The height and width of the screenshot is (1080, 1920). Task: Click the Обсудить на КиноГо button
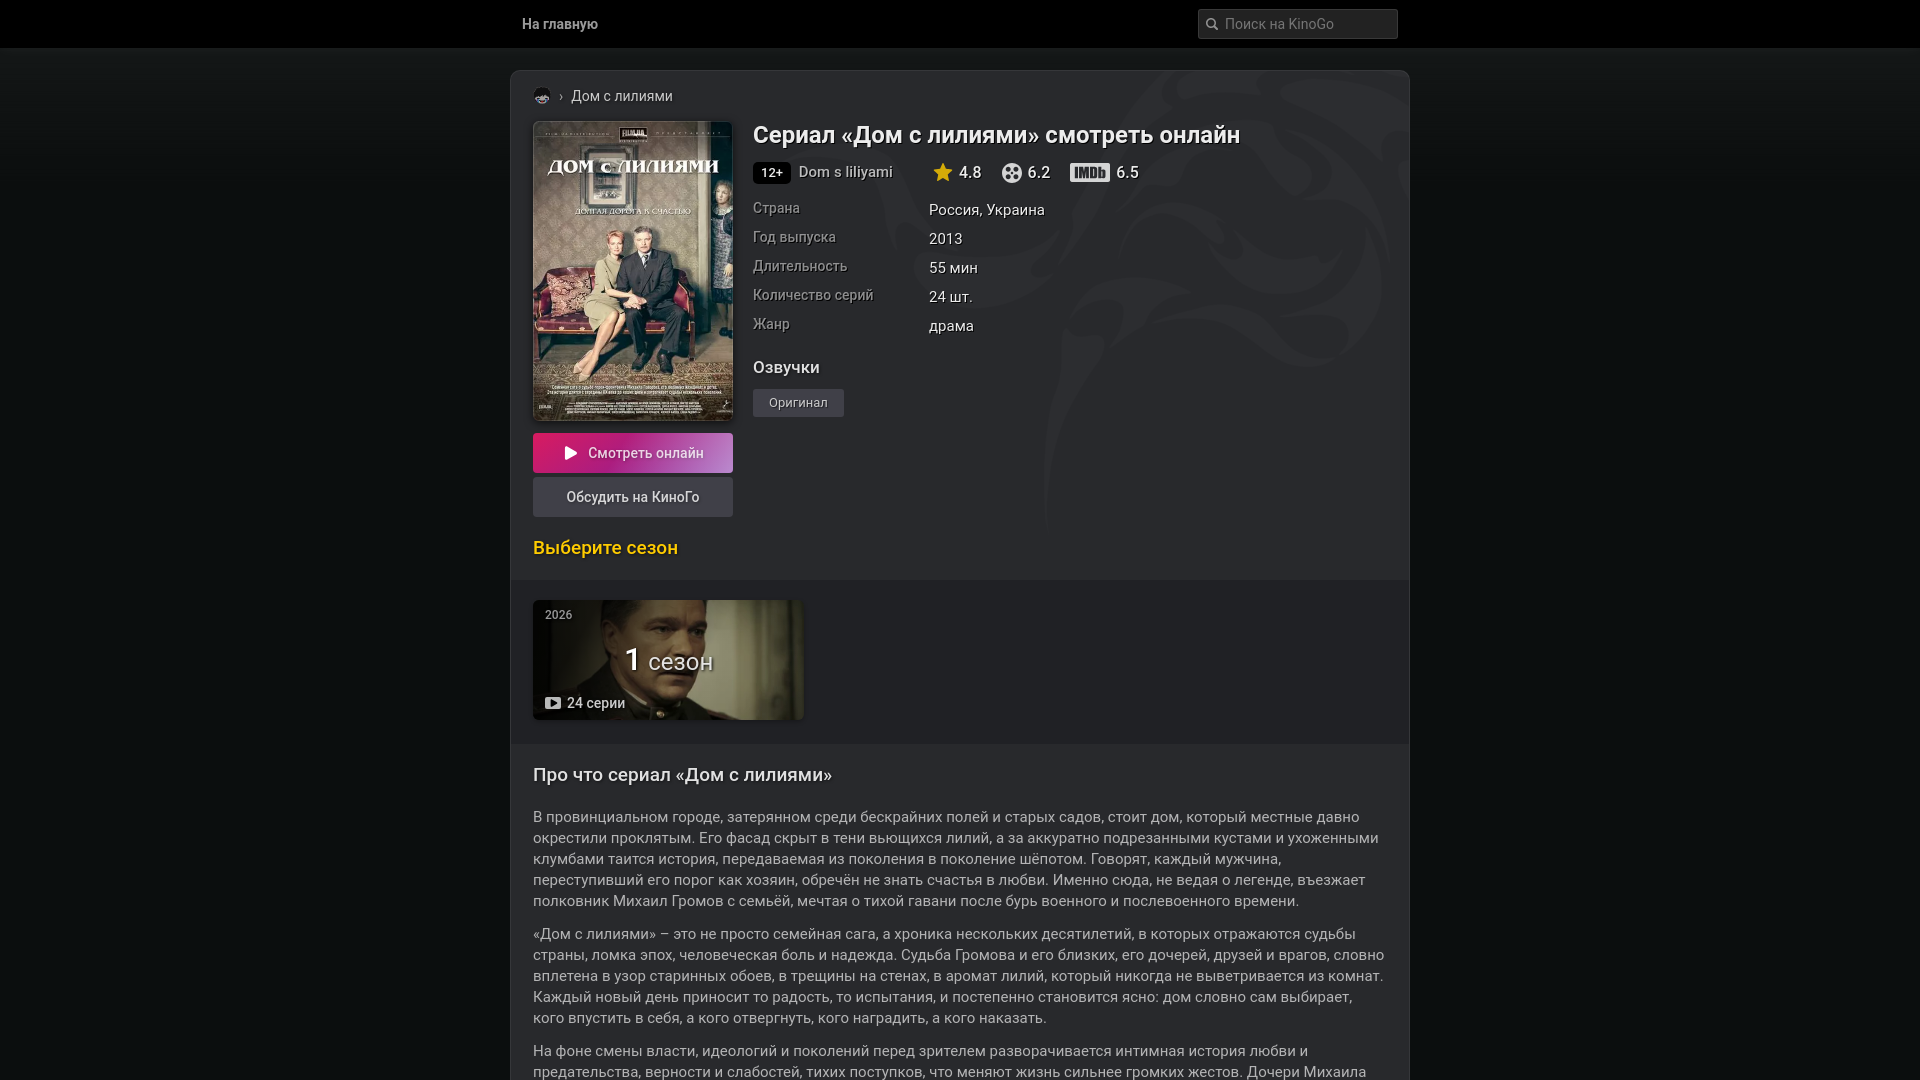coord(633,497)
